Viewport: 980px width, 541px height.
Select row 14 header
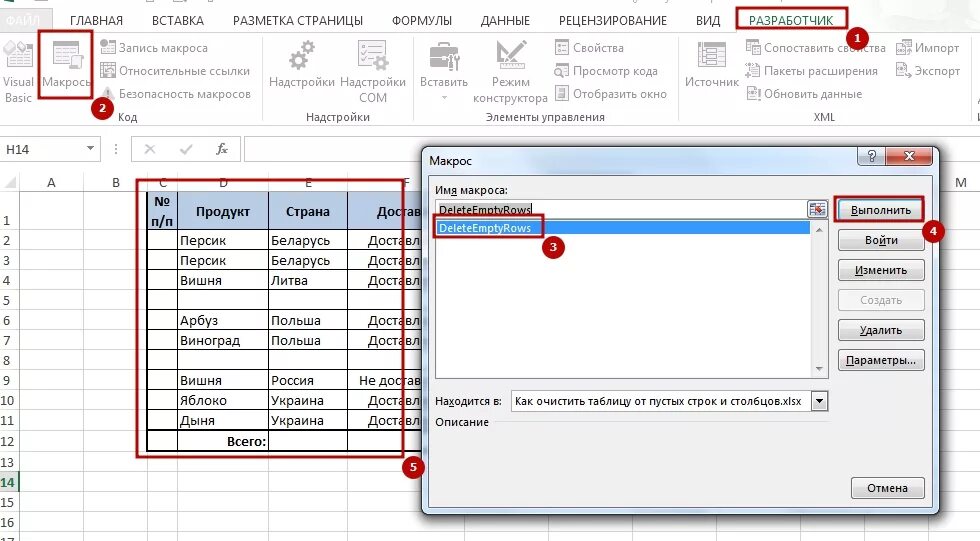tap(8, 482)
